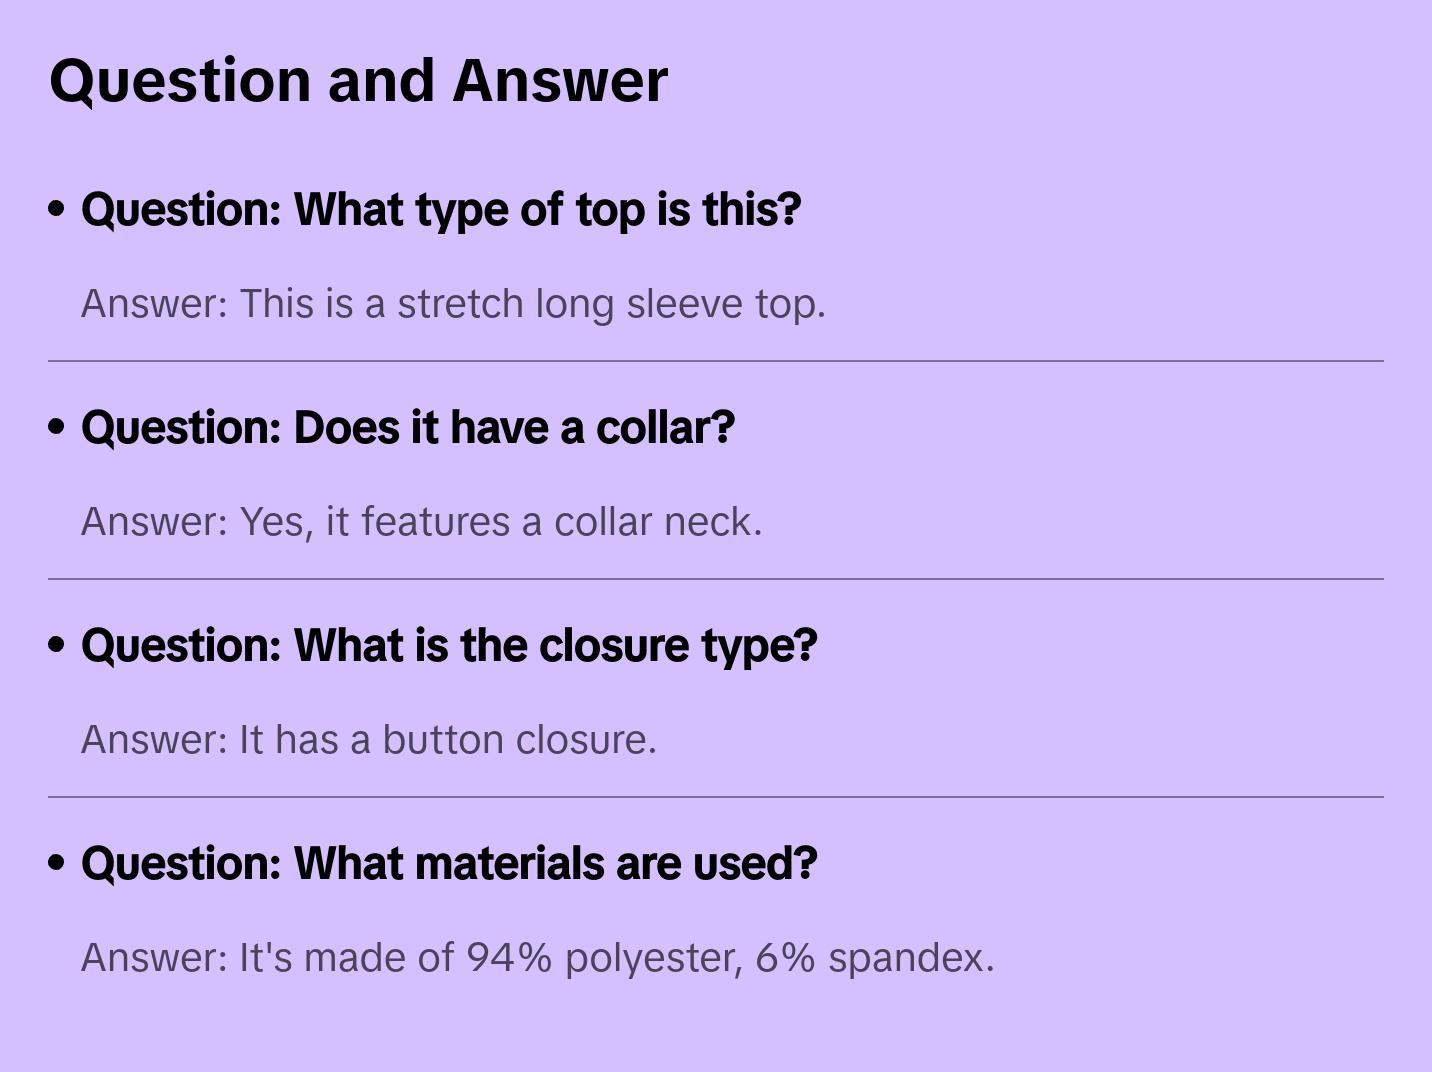Click the '94% polyester, 6% spandex' answer
This screenshot has height=1072, width=1432.
point(537,958)
